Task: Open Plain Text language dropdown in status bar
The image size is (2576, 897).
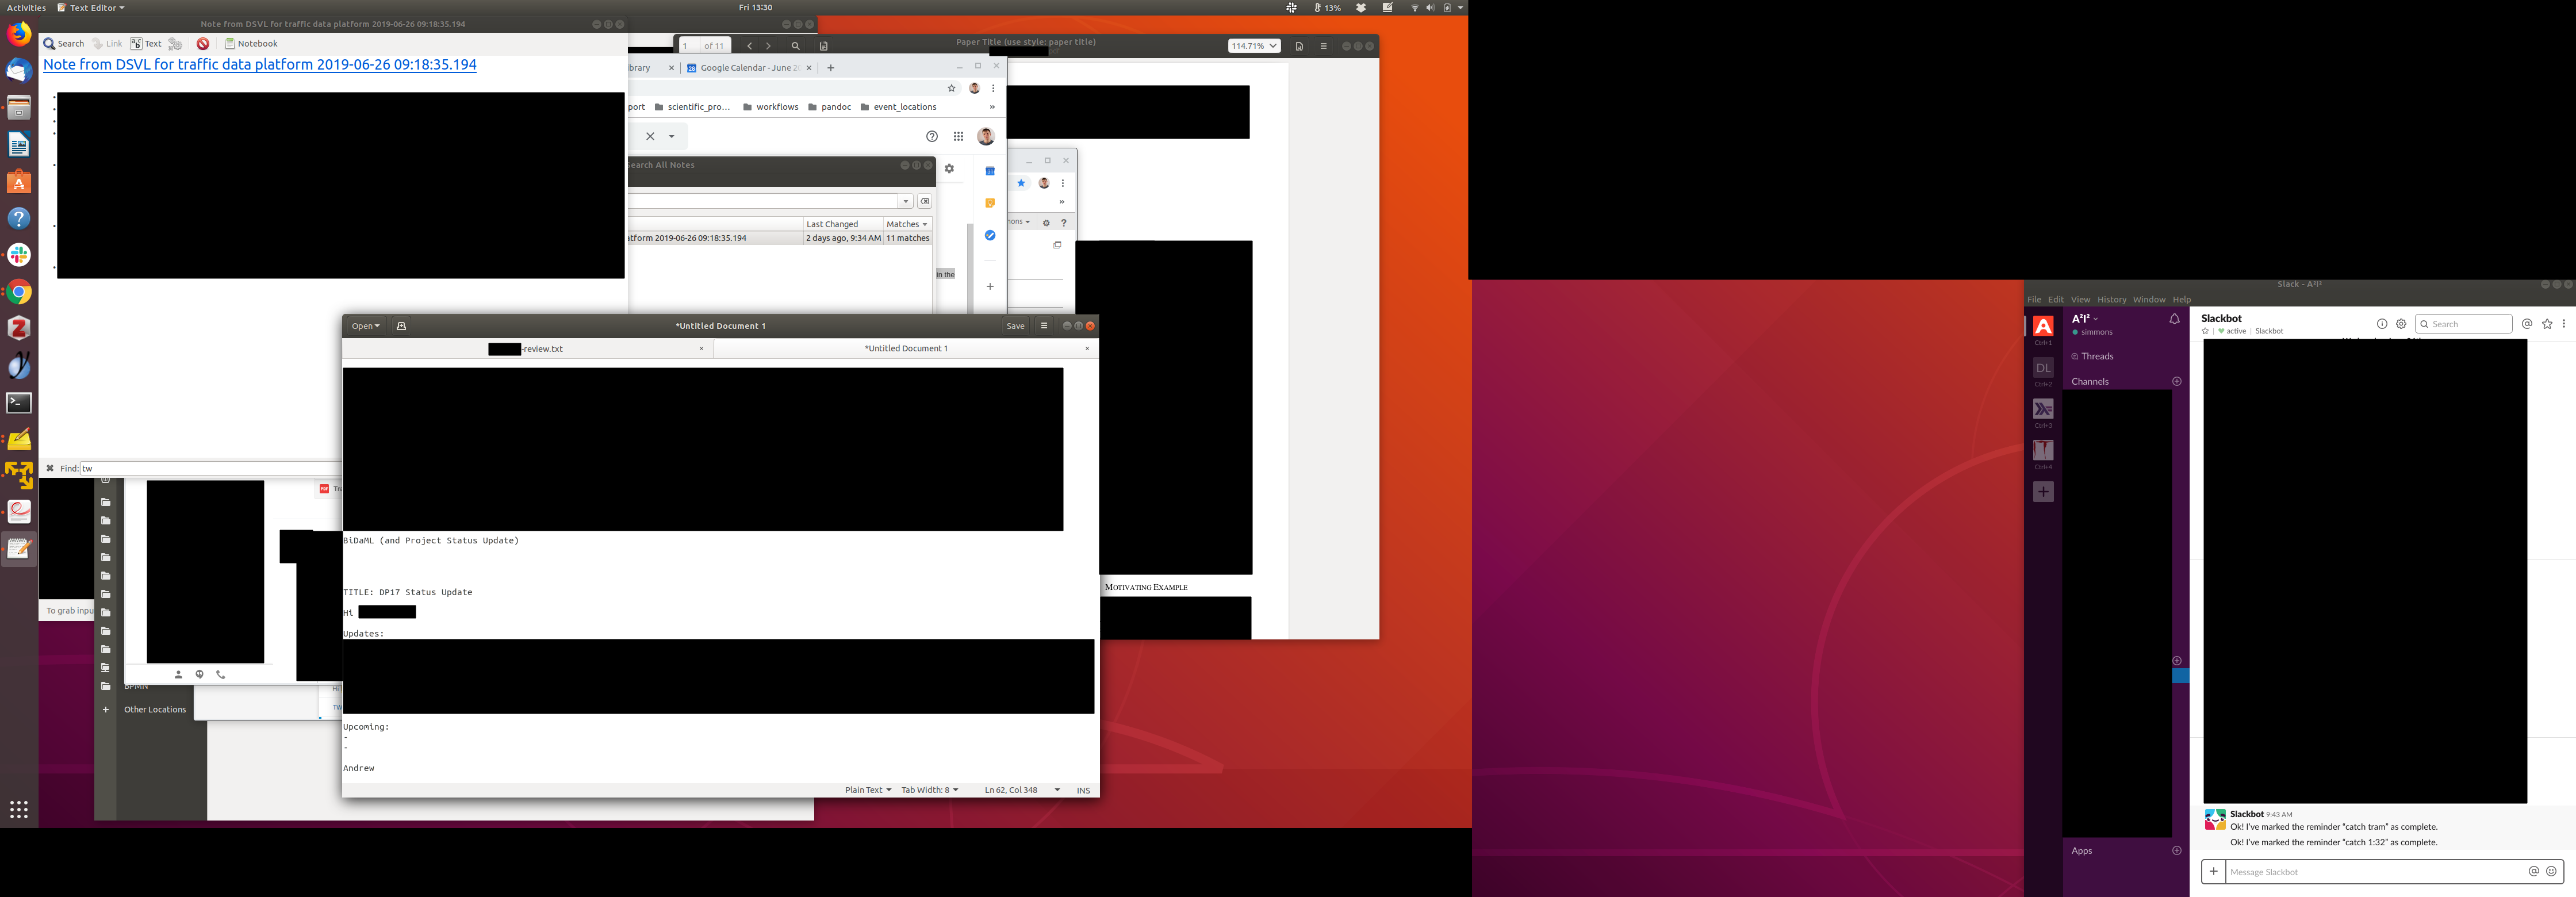Action: [x=867, y=790]
